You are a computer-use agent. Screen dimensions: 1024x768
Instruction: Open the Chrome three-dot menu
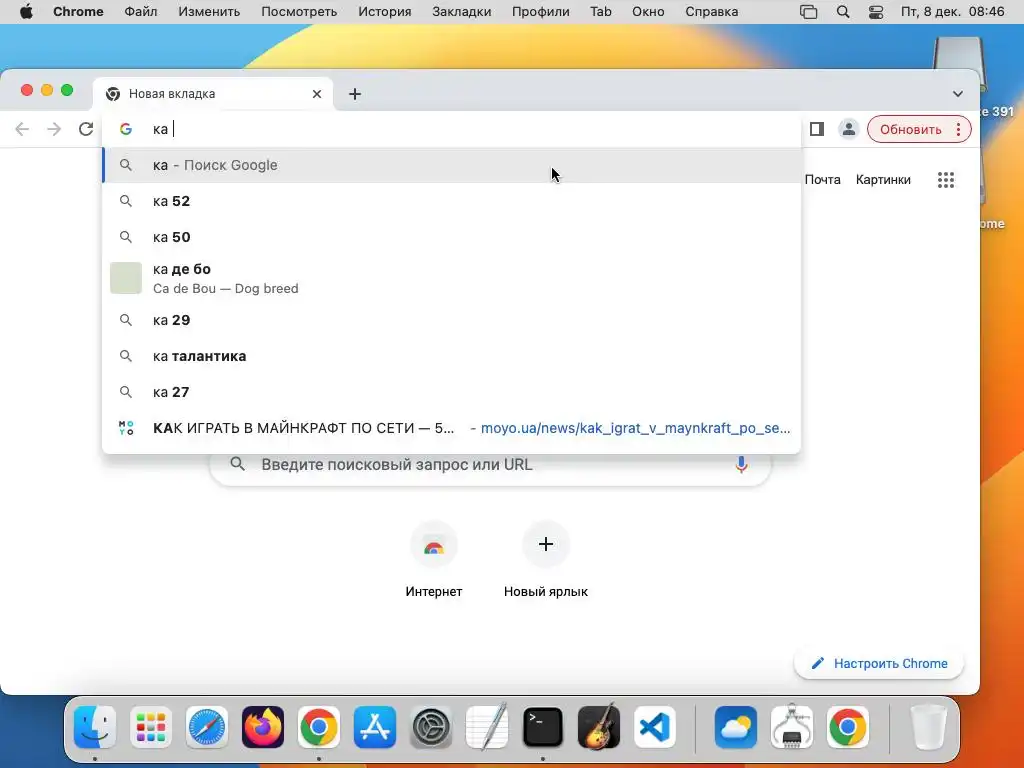[959, 129]
